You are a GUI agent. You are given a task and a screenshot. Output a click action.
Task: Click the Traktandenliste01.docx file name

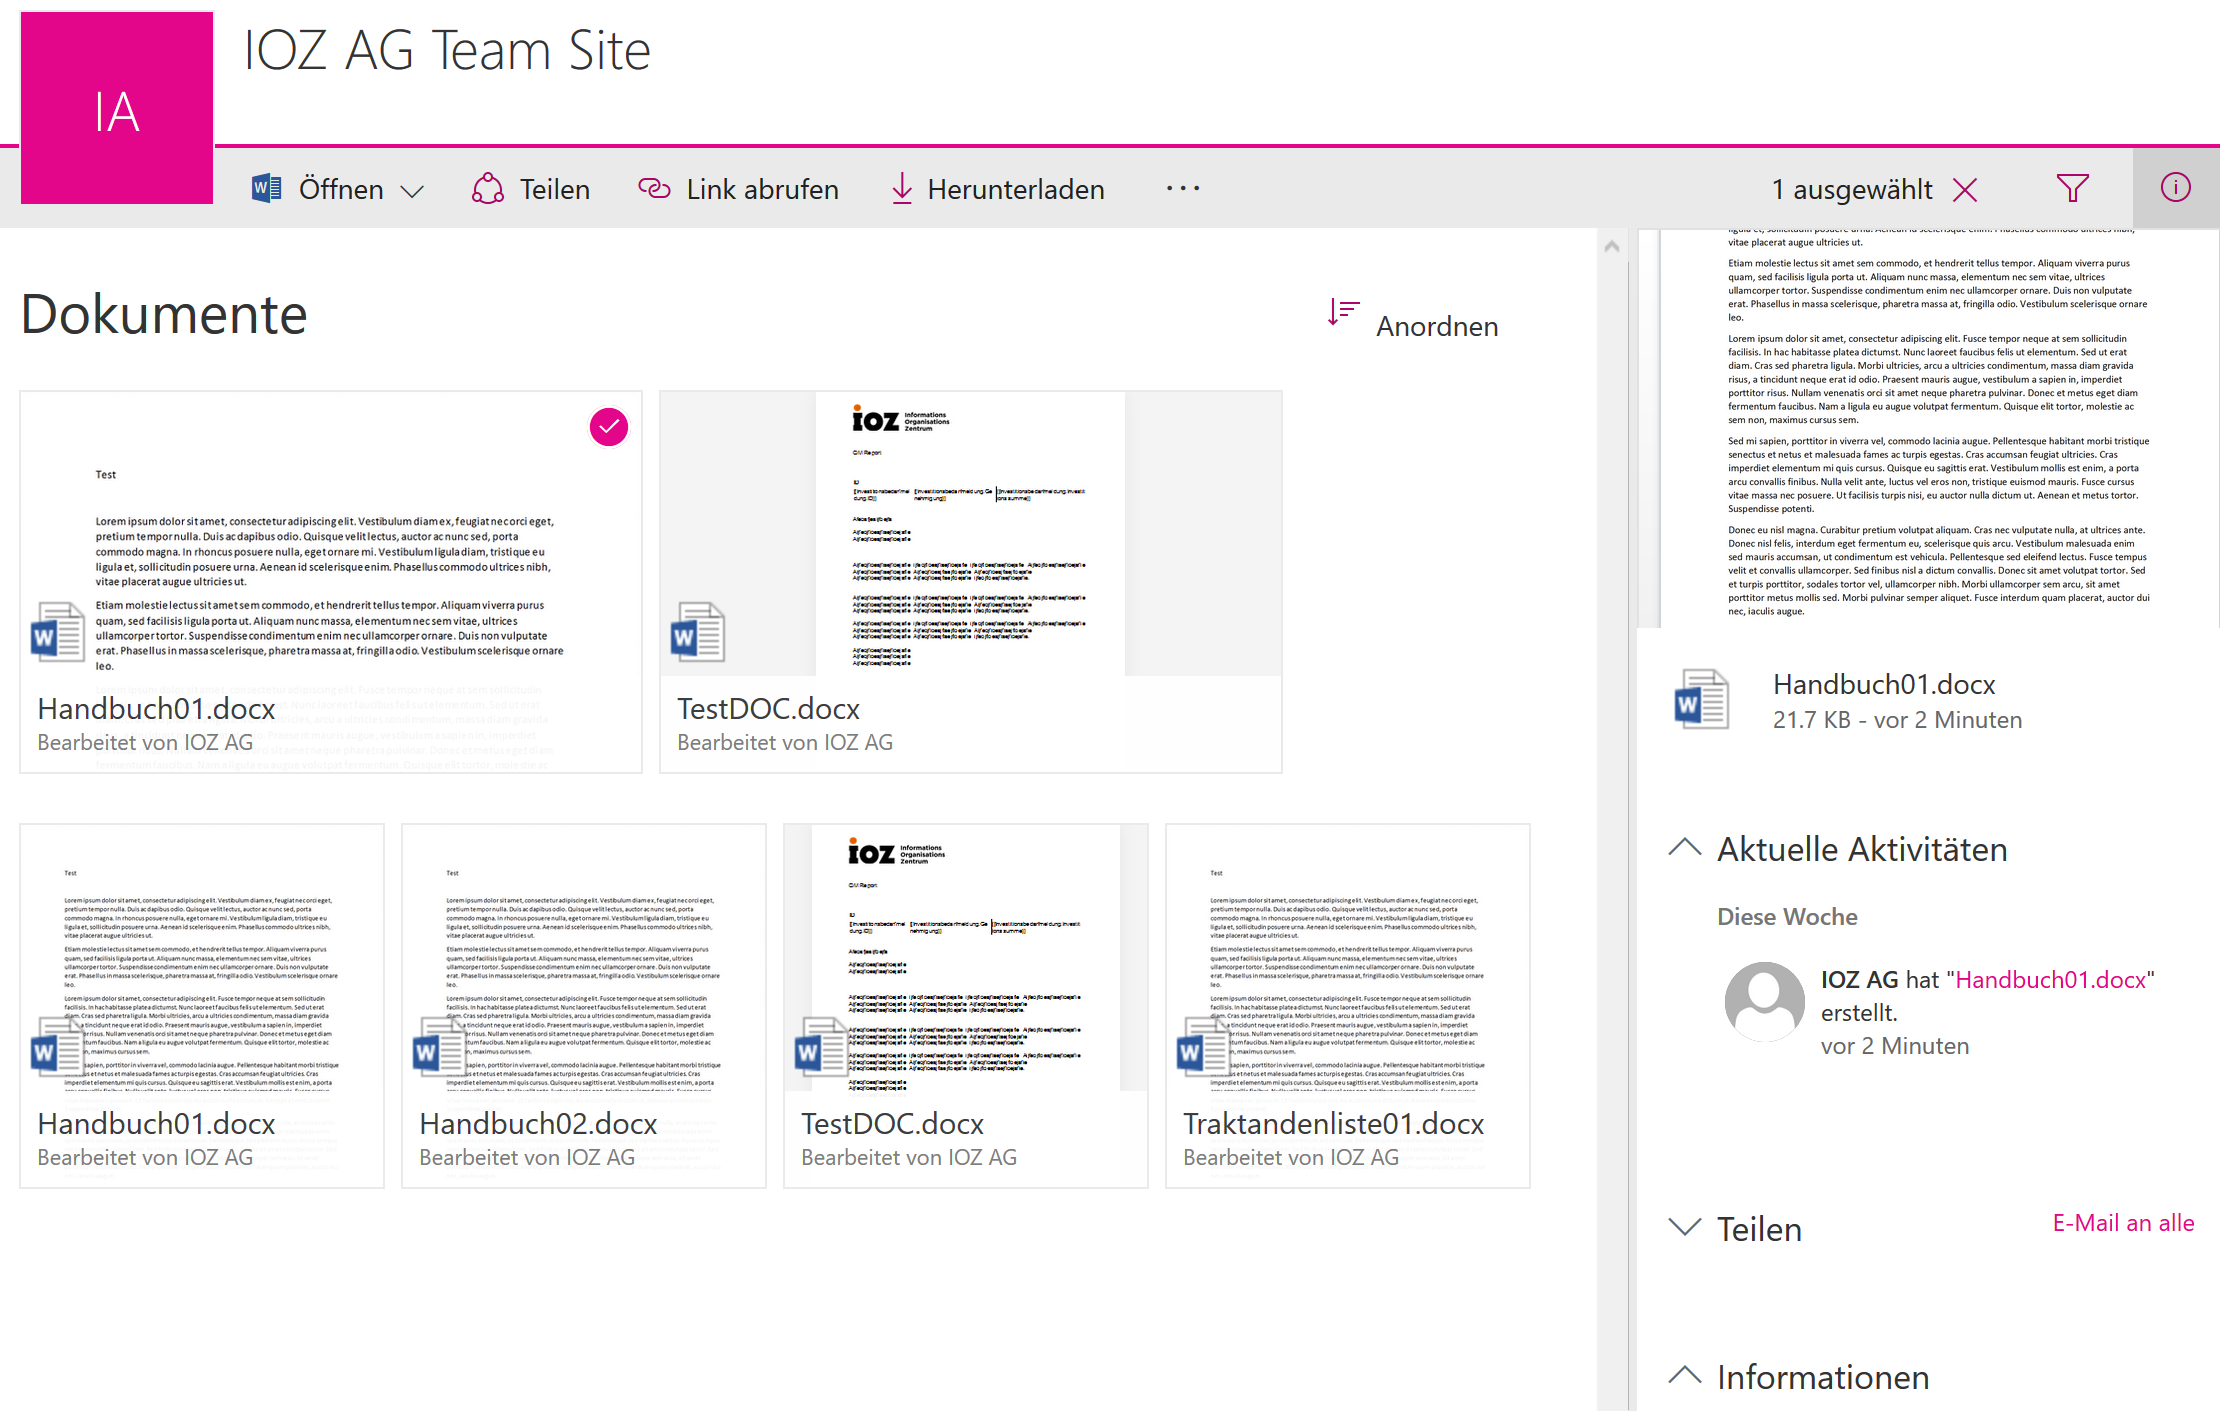(1333, 1123)
